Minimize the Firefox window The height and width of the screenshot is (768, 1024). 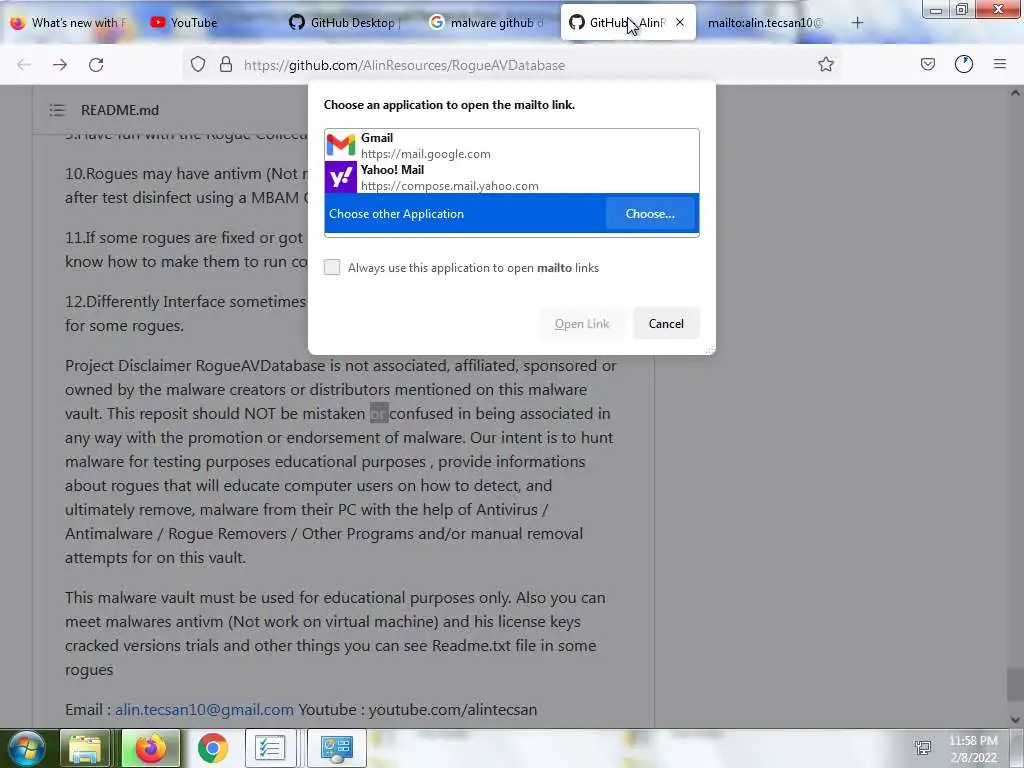coord(936,9)
